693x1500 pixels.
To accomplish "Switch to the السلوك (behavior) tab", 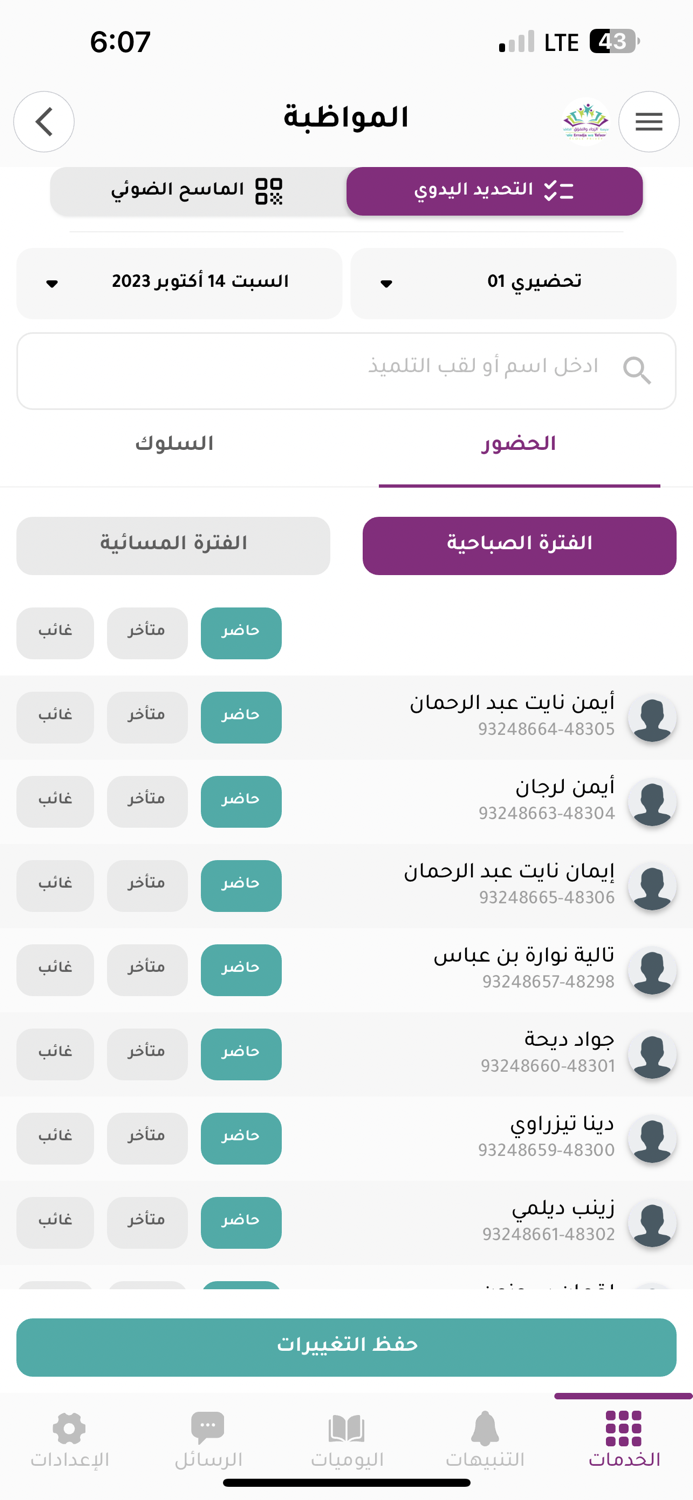I will [x=174, y=444].
